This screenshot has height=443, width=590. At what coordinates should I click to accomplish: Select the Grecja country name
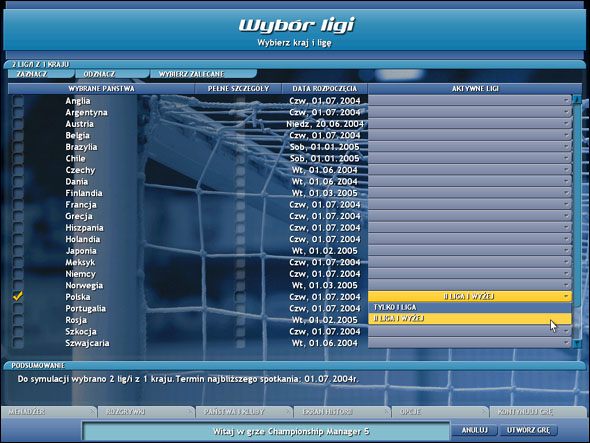point(79,216)
